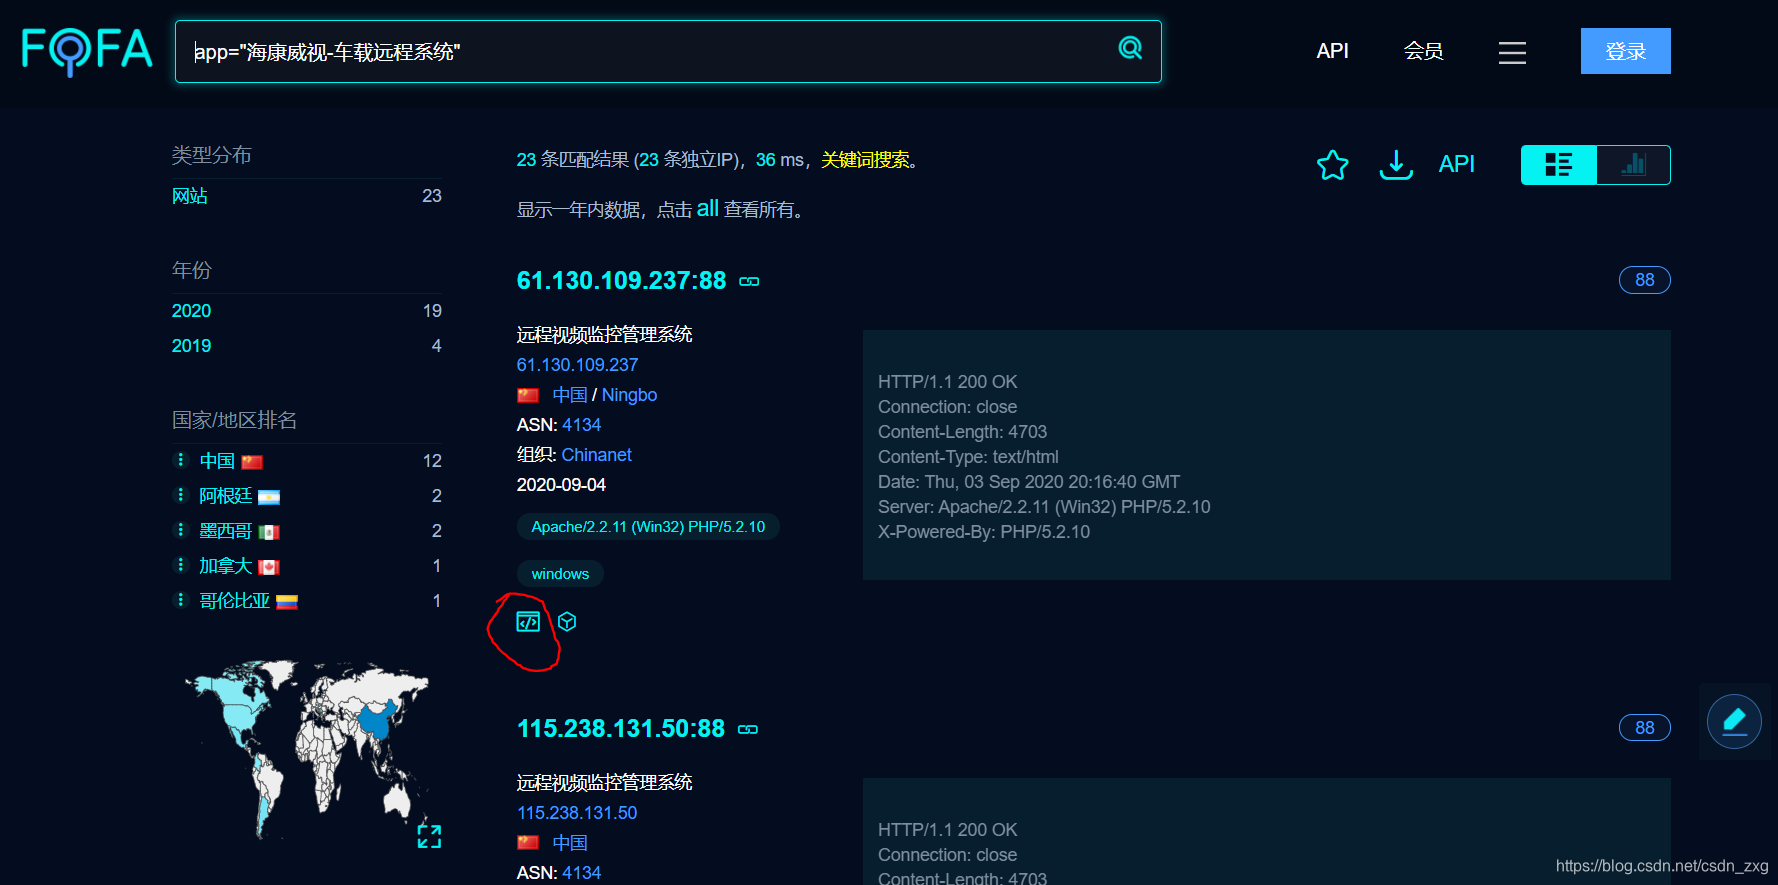This screenshot has width=1778, height=885.
Task: Filter by country 墨西哥
Action: tap(226, 531)
